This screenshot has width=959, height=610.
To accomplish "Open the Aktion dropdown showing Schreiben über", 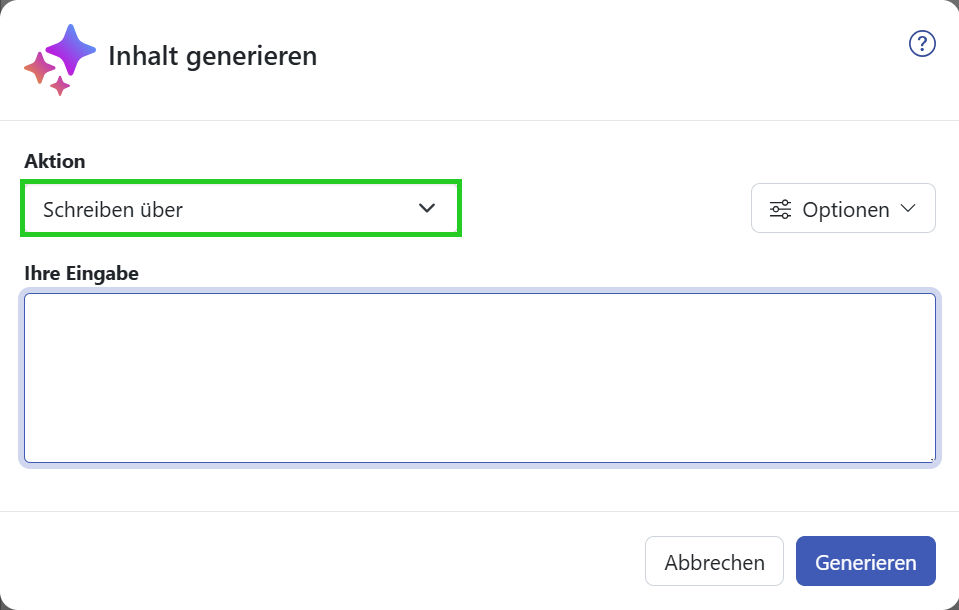I will (241, 208).
